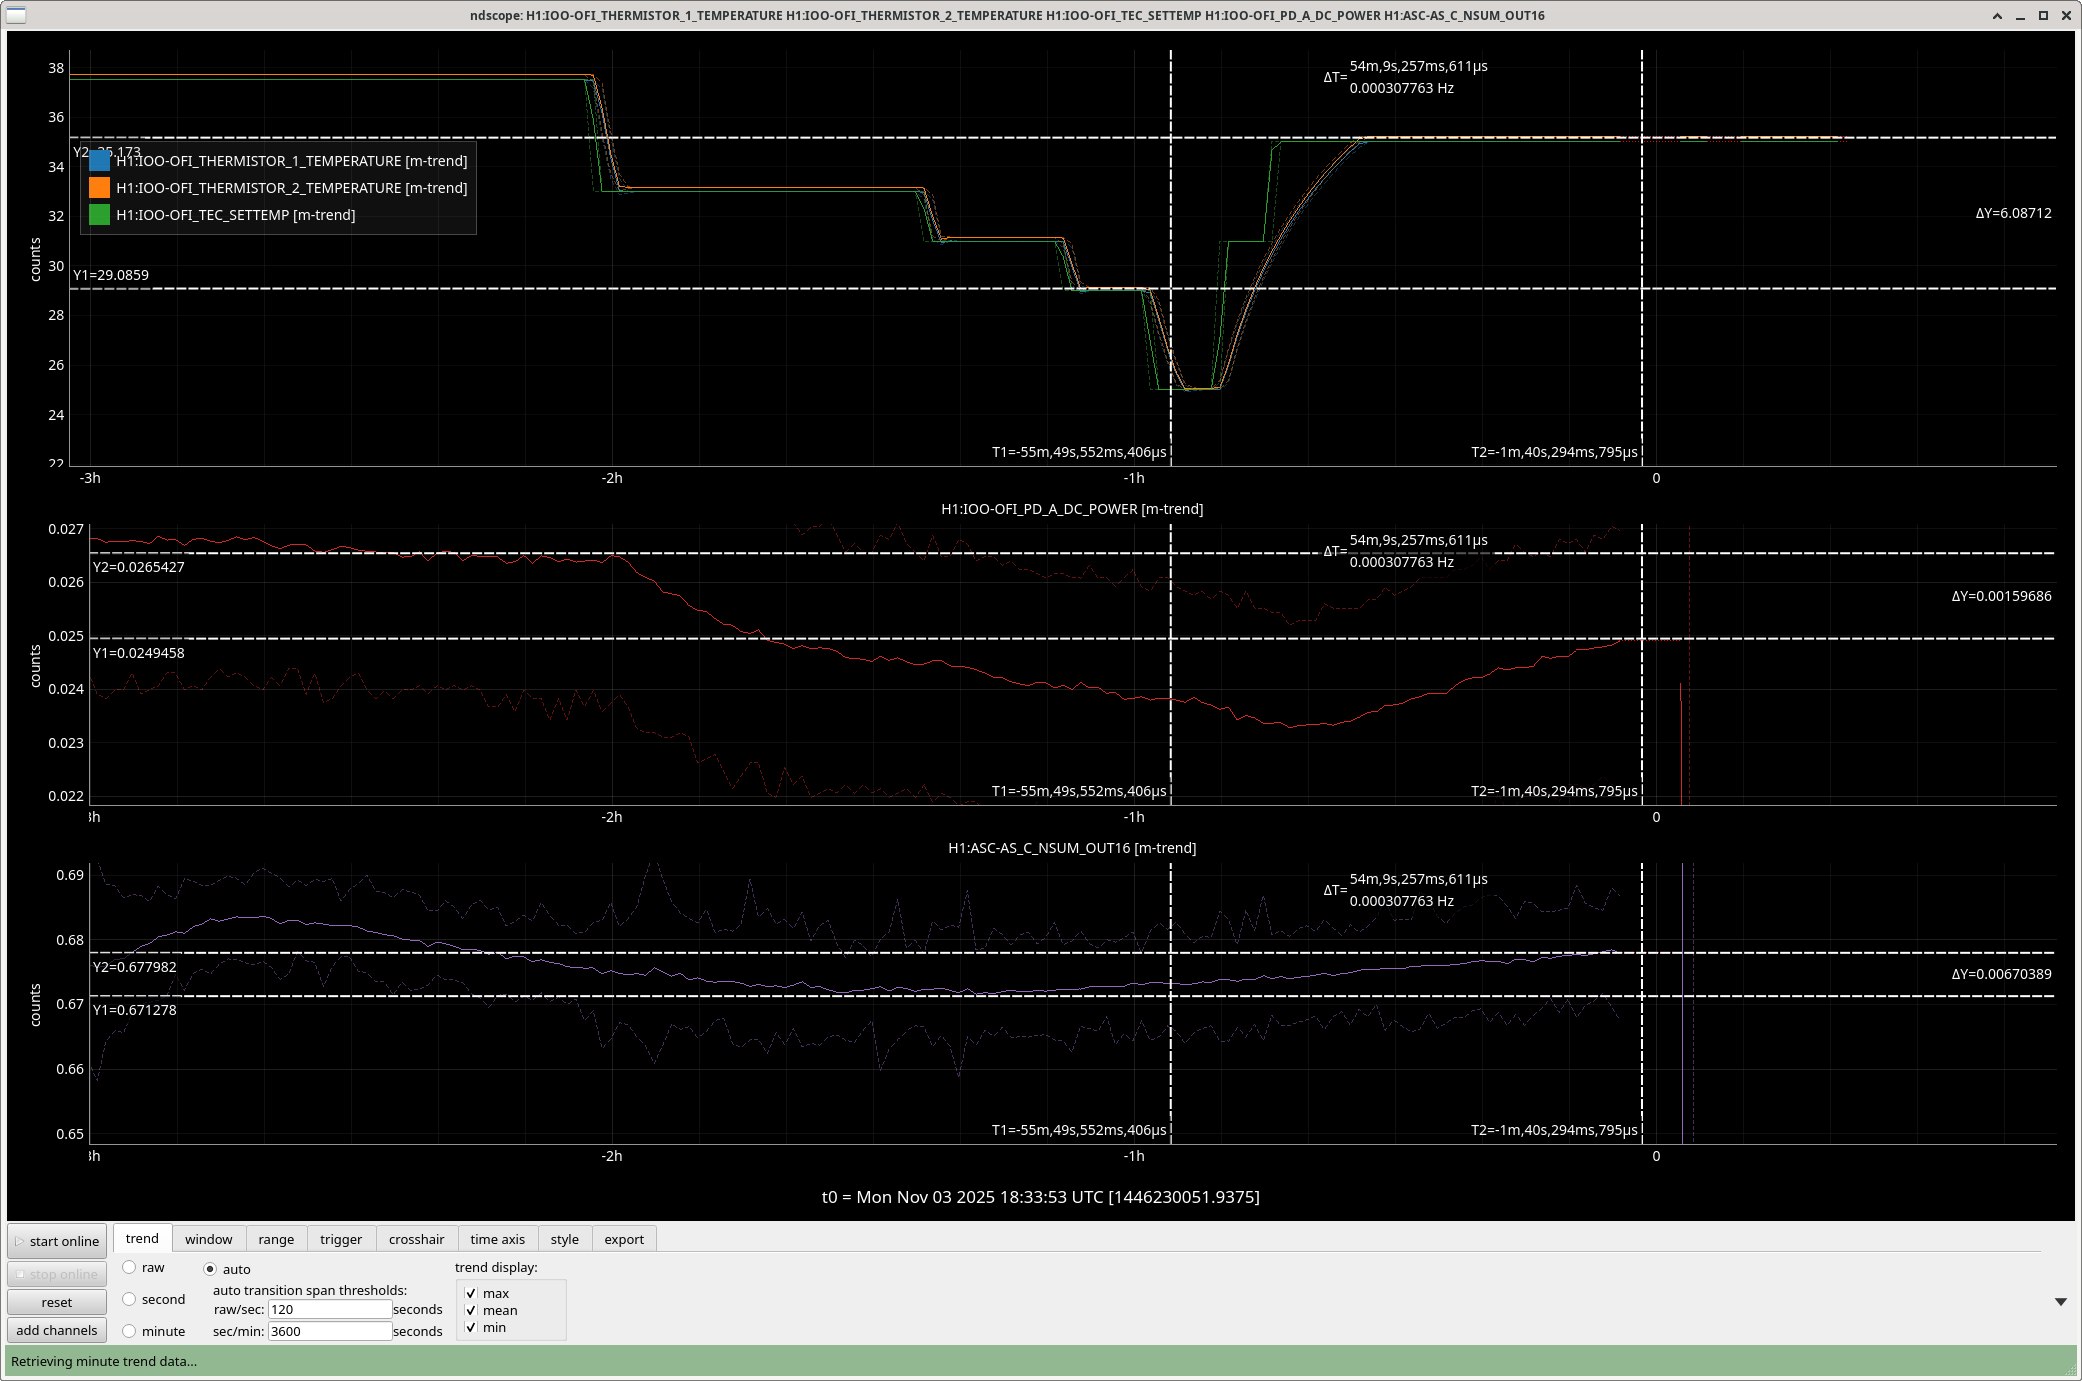Click the reset button
This screenshot has height=1381, width=2082.
pyautogui.click(x=57, y=1302)
